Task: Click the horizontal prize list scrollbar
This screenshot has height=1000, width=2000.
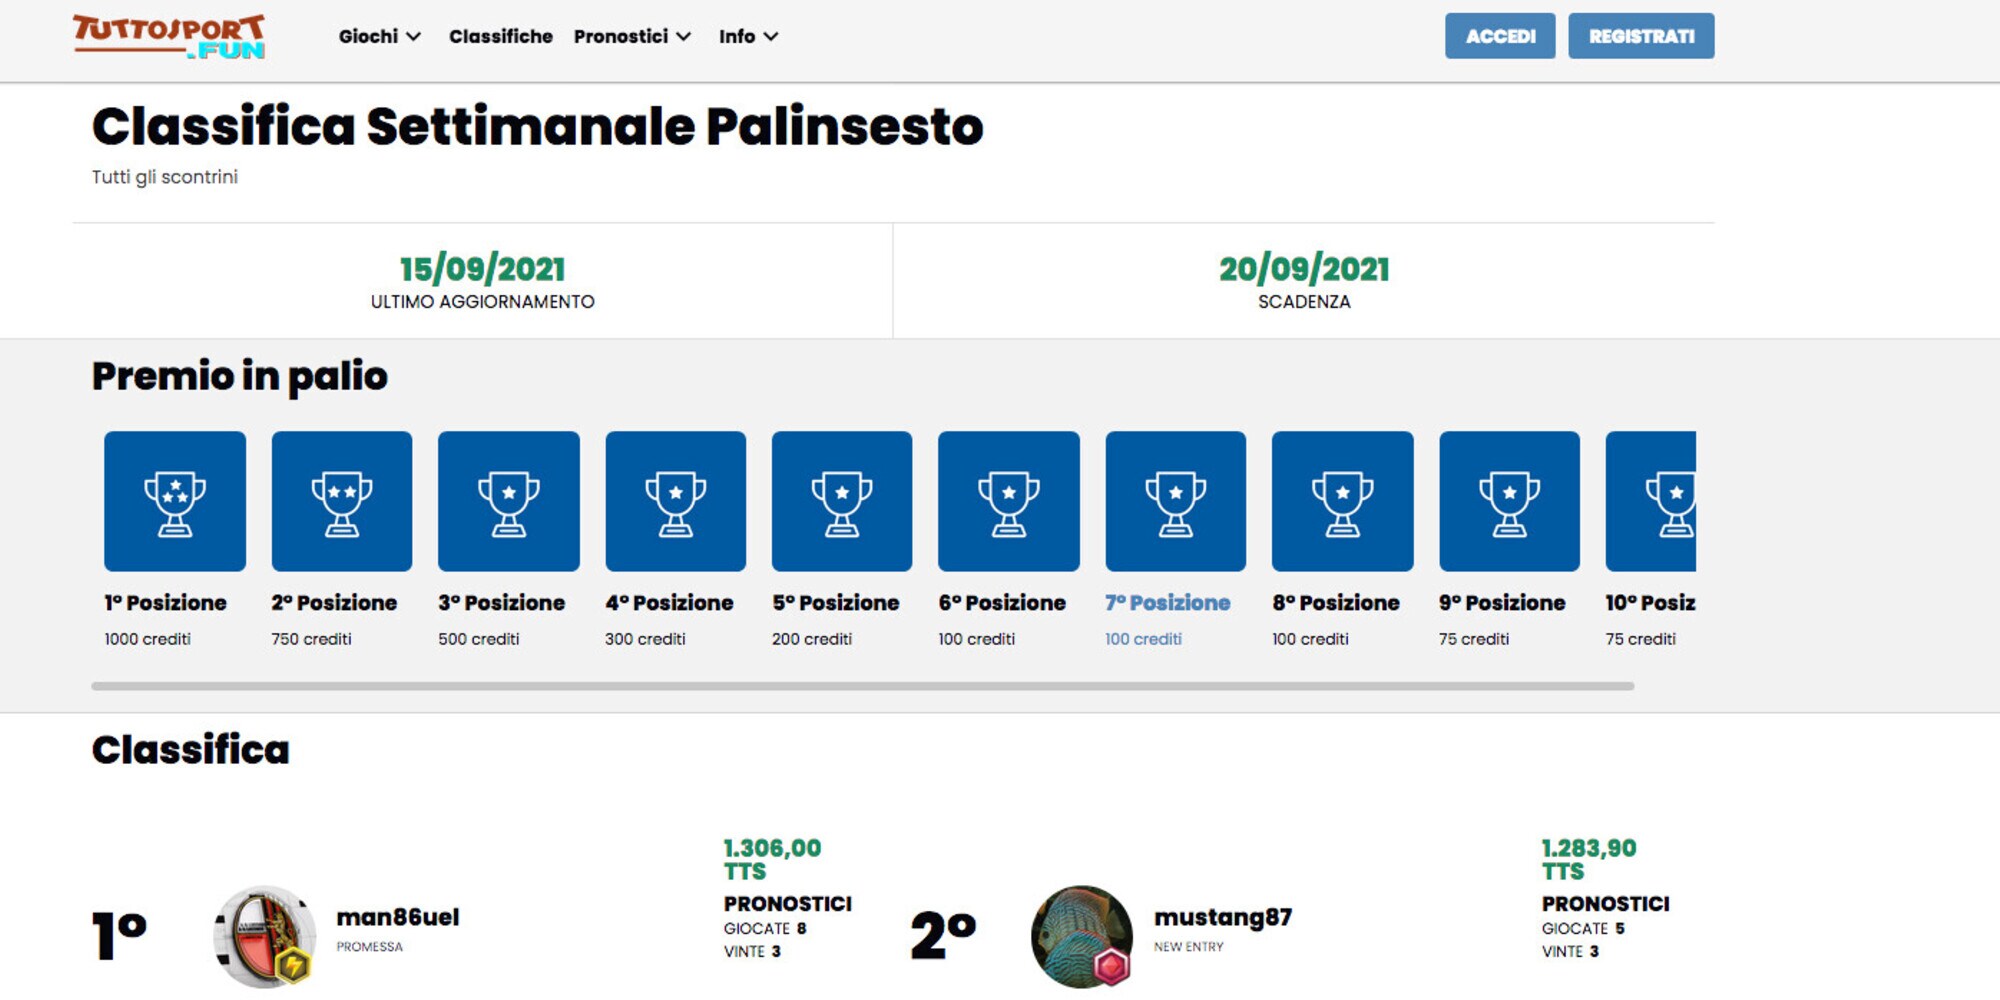Action: 863,686
